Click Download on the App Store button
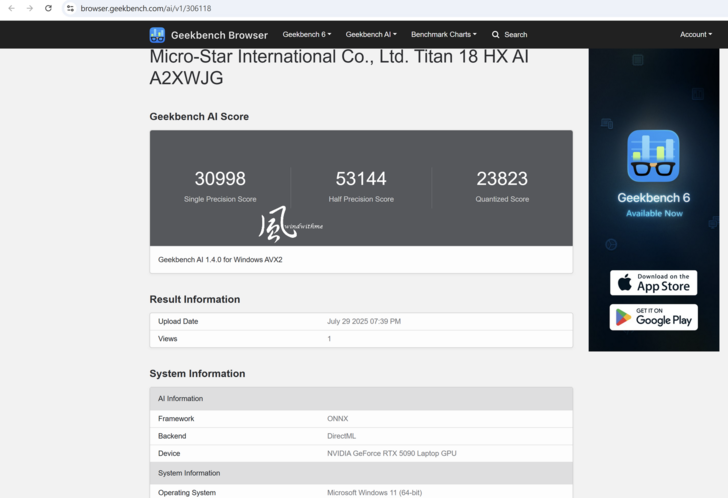The height and width of the screenshot is (498, 728). 653,283
